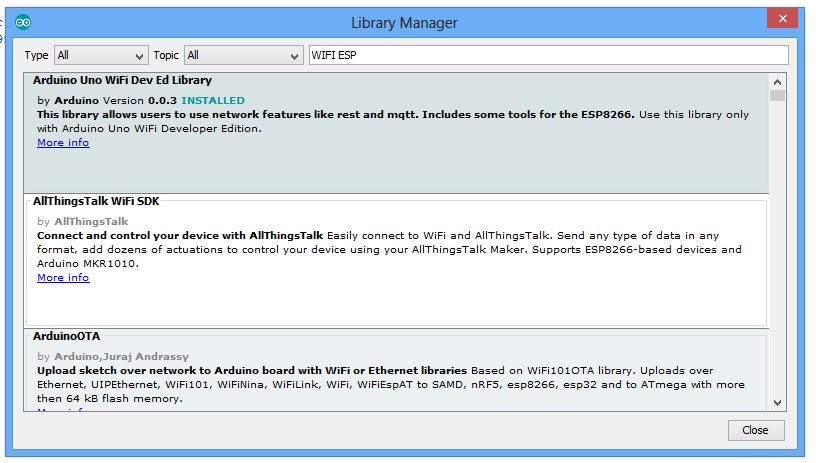Screen dimensions: 816x463
Task: Open More info link for Arduino Uno WiFi library
Action: click(x=63, y=143)
